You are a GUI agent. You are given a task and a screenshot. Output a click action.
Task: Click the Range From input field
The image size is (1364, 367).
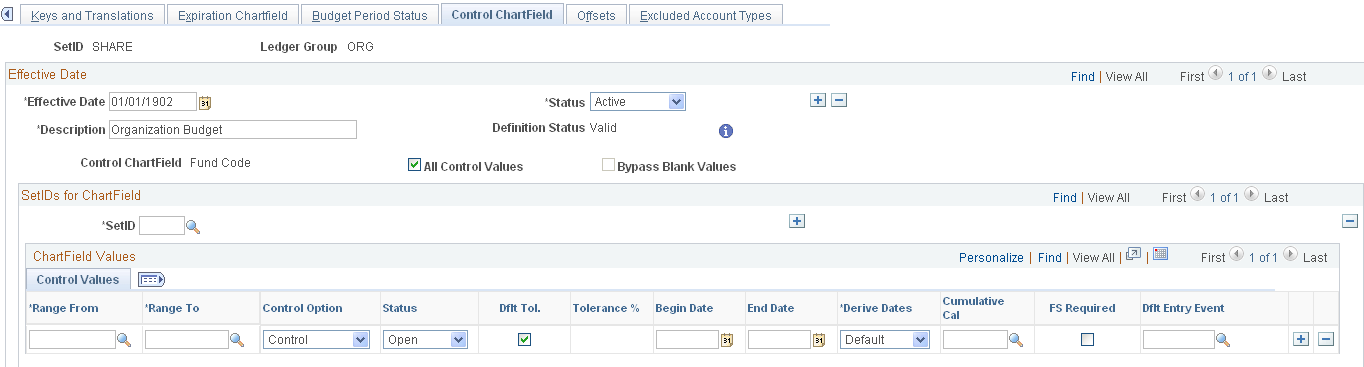pos(73,340)
